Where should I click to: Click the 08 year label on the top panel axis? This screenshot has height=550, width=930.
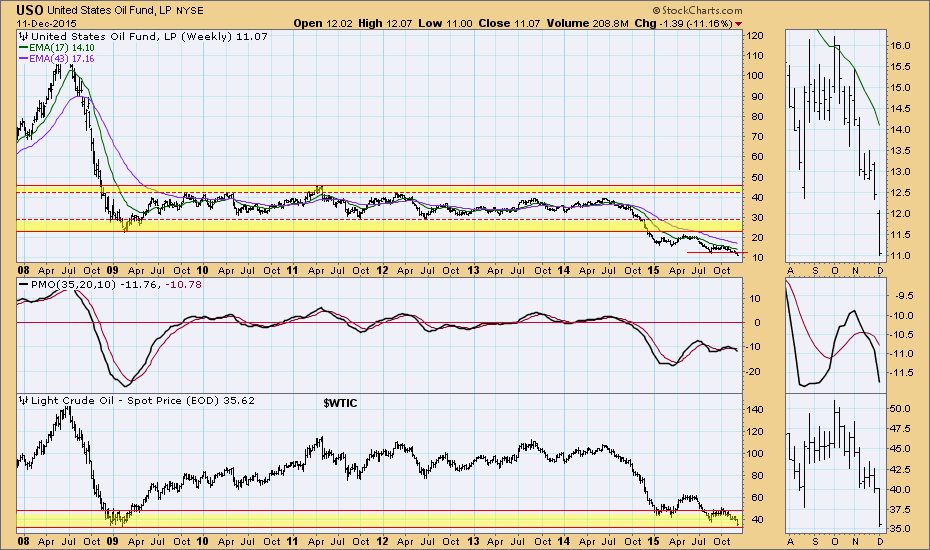(x=22, y=270)
